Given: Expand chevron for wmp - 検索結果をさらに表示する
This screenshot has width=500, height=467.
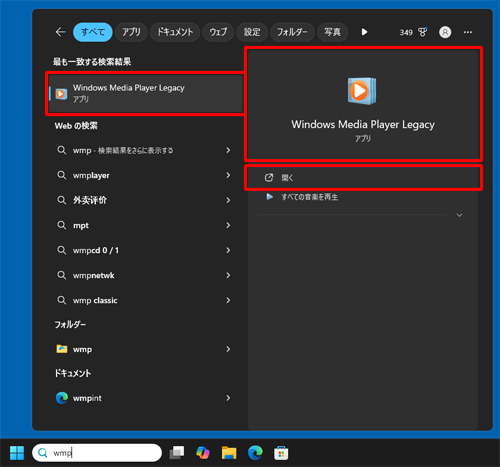Looking at the screenshot, I should click(228, 150).
